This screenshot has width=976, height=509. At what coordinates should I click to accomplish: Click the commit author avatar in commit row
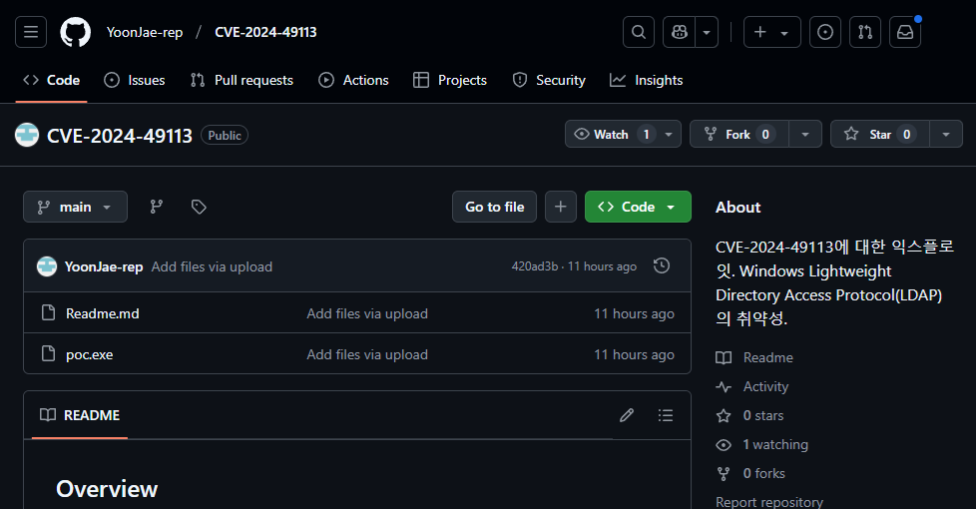(x=47, y=266)
